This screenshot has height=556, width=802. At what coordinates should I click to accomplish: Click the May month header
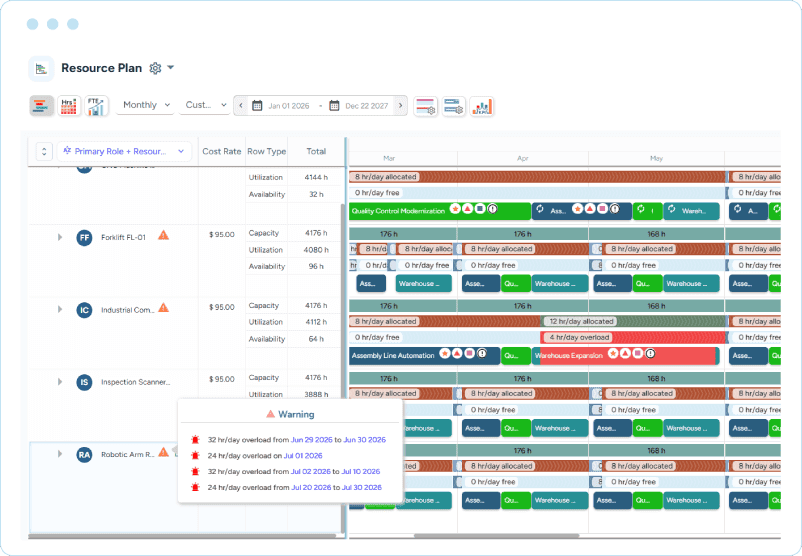click(656, 159)
